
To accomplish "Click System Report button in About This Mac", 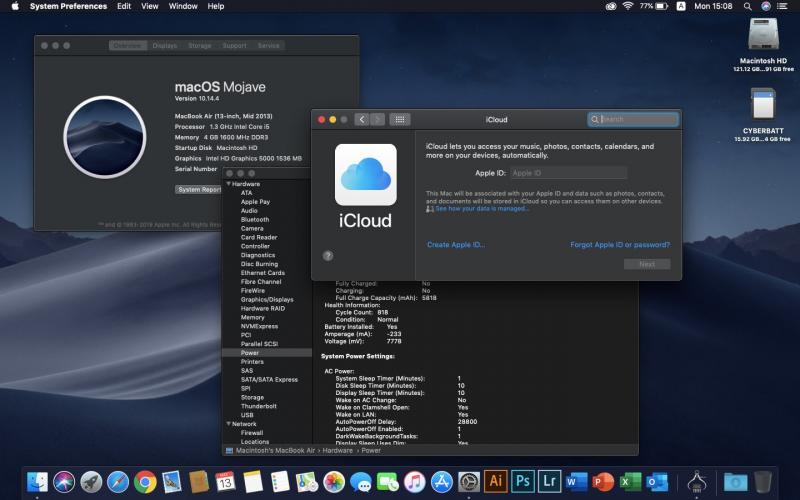I will pyautogui.click(x=198, y=189).
